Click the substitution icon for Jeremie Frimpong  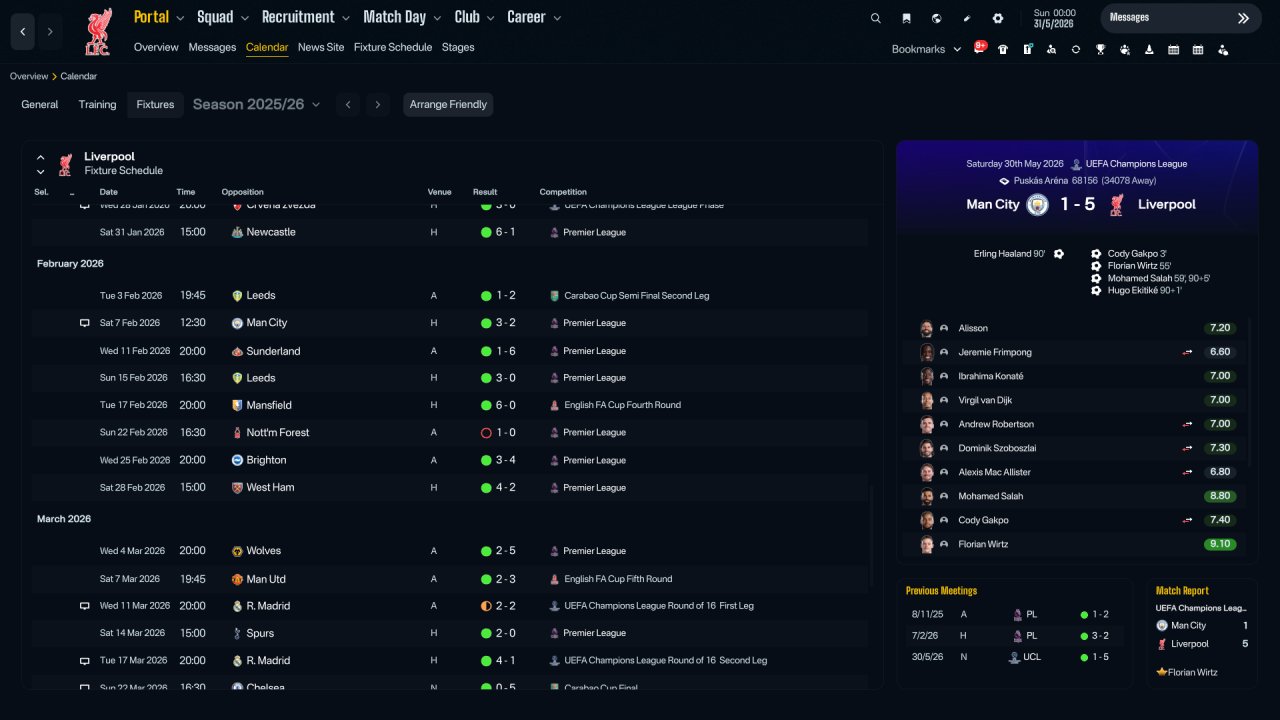click(1187, 352)
